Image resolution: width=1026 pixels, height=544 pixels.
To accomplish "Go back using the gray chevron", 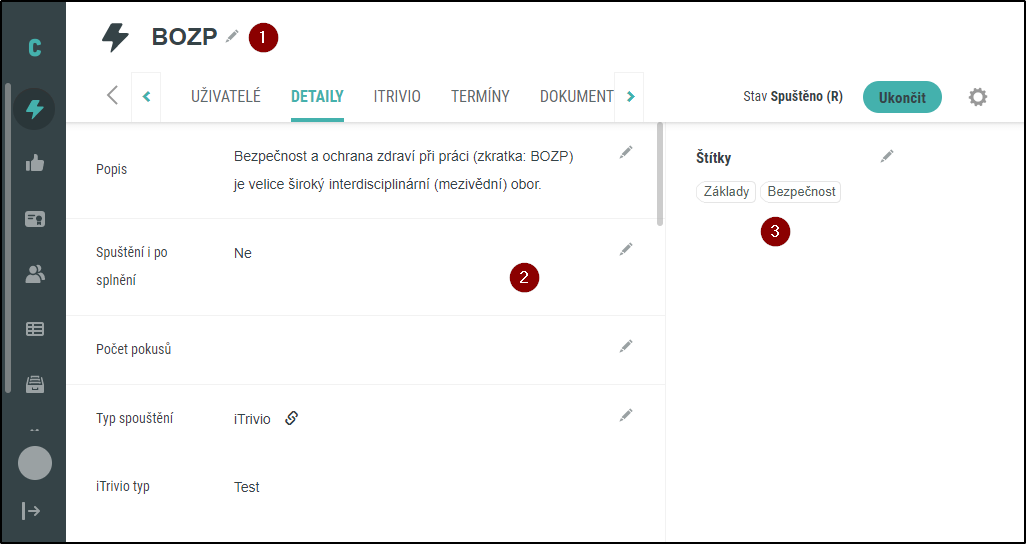I will pyautogui.click(x=113, y=96).
